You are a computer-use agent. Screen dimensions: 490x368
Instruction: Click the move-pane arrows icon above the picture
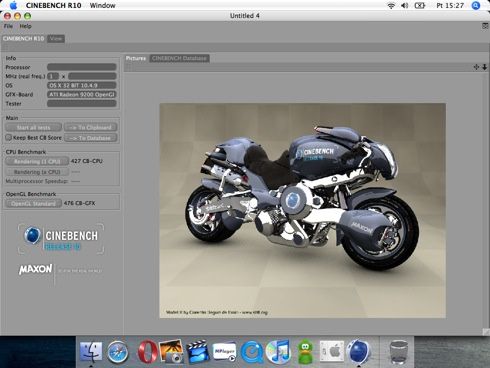[476, 67]
